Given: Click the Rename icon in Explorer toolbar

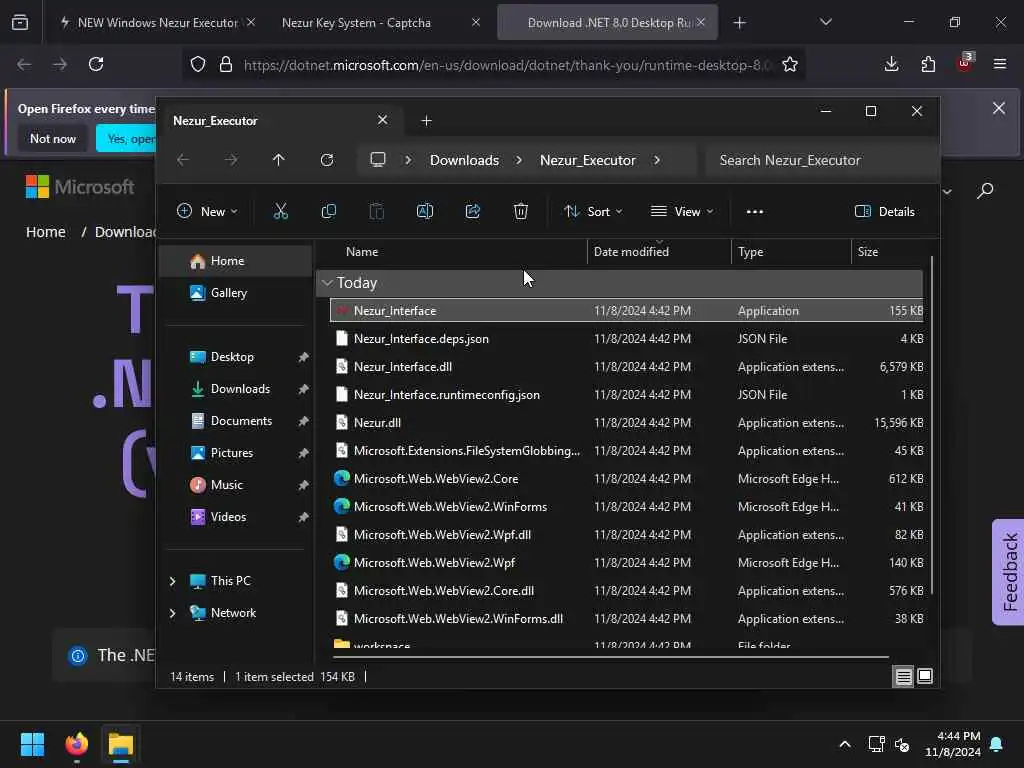Looking at the screenshot, I should (x=424, y=211).
